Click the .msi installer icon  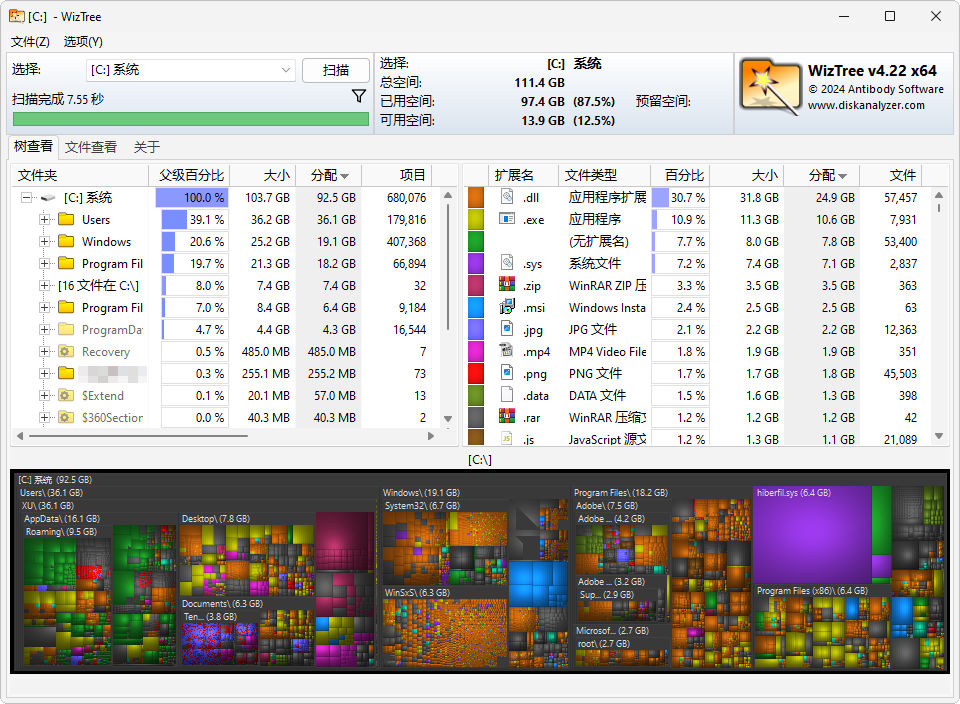(507, 306)
